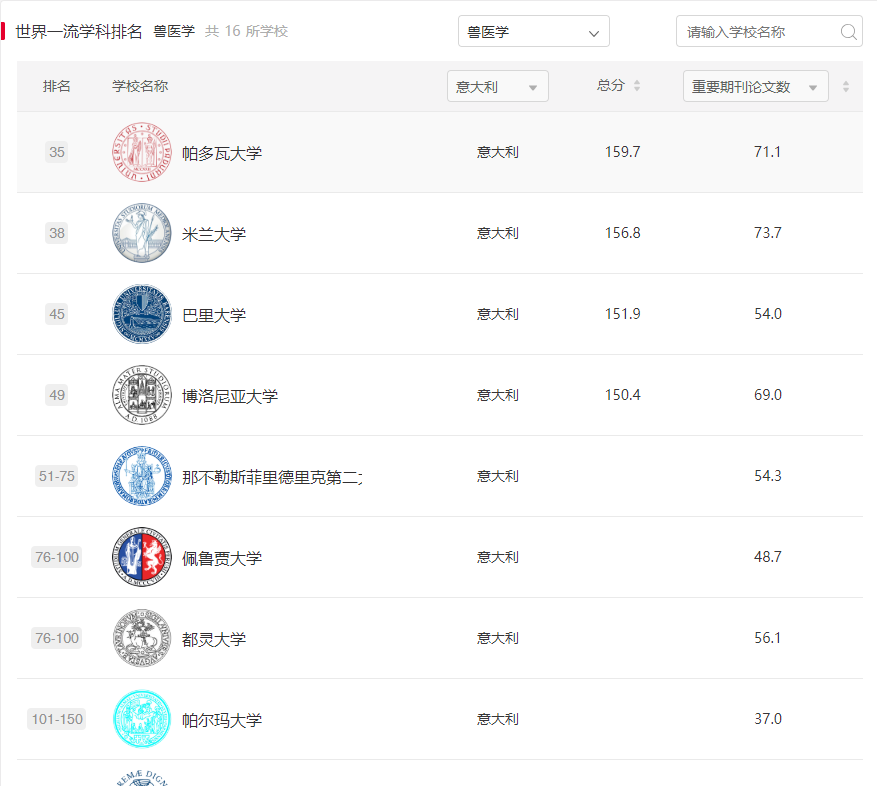Click rank badge 35

point(56,152)
